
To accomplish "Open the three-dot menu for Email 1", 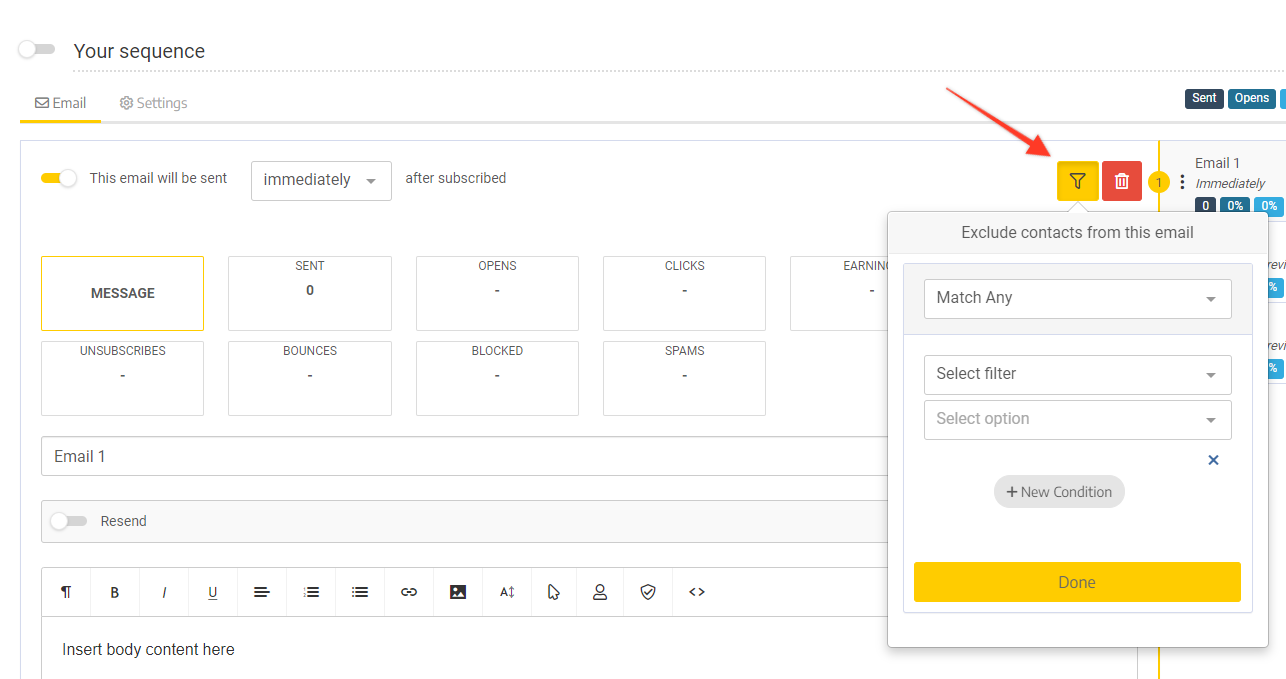I will click(1182, 182).
